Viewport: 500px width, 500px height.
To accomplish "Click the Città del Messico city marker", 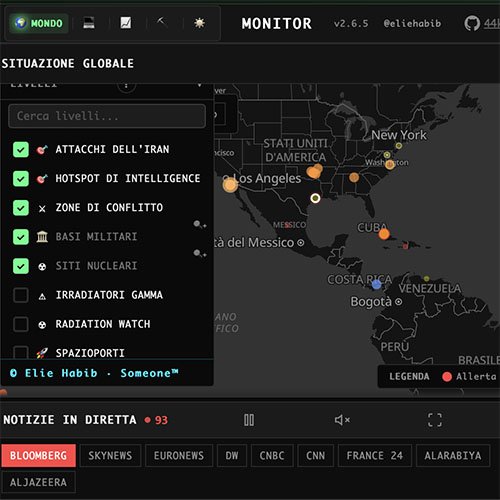I will point(300,243).
